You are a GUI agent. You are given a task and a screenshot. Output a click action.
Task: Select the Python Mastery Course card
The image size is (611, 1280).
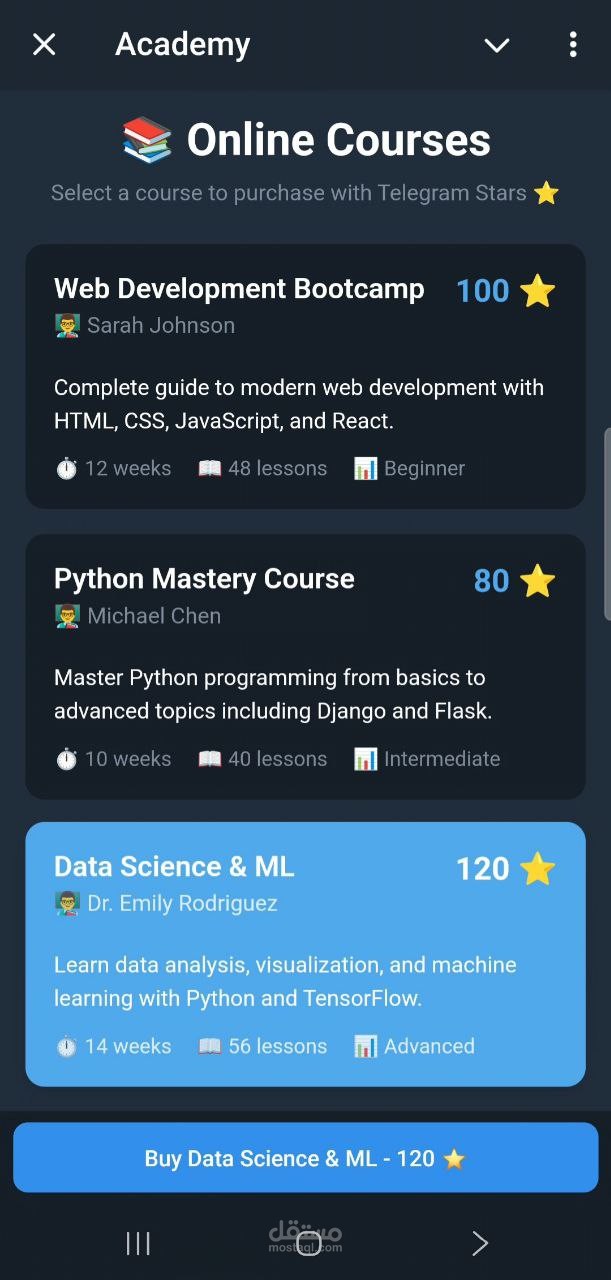pos(305,666)
